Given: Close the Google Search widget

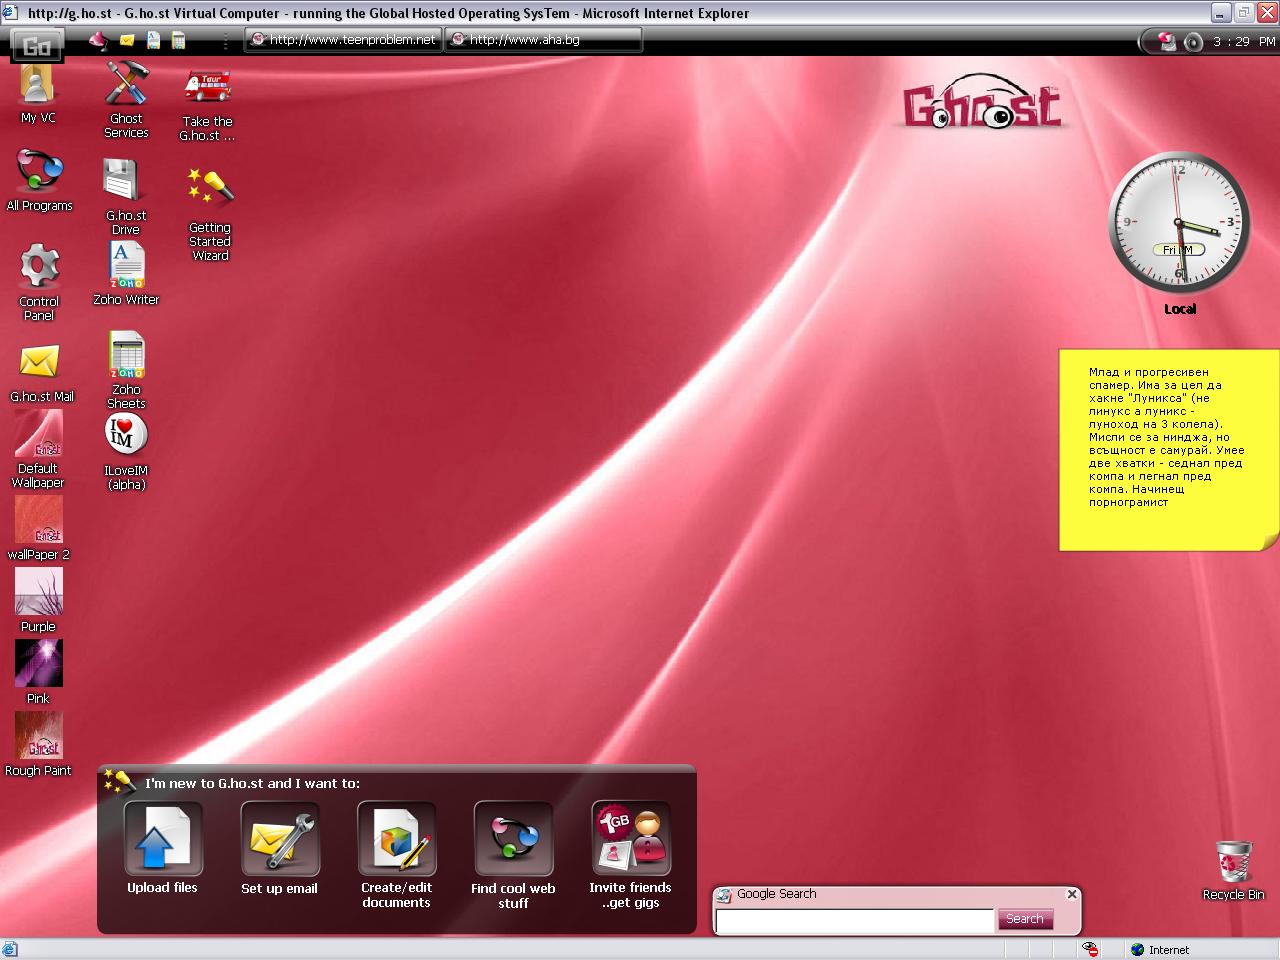Looking at the screenshot, I should tap(1072, 894).
